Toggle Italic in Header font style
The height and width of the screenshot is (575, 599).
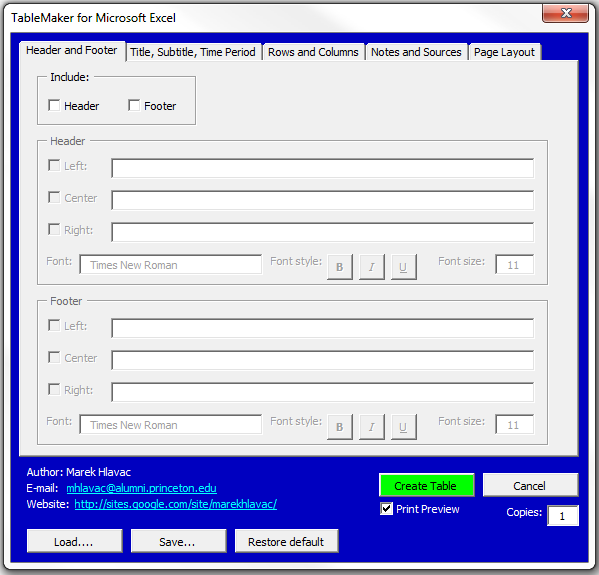pos(372,267)
